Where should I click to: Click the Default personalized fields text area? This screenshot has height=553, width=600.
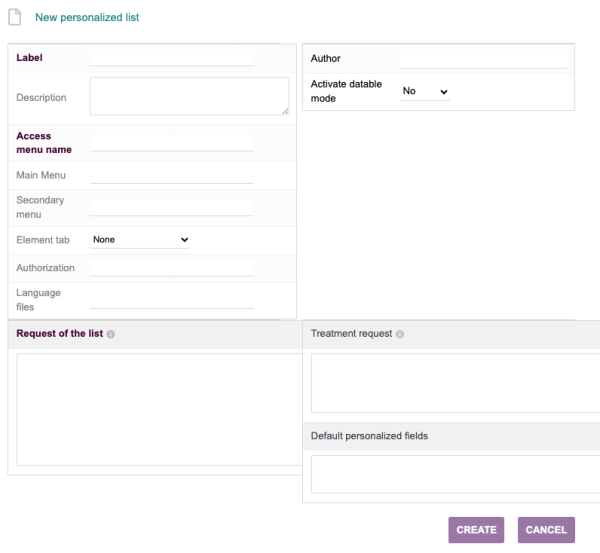pyautogui.click(x=455, y=474)
